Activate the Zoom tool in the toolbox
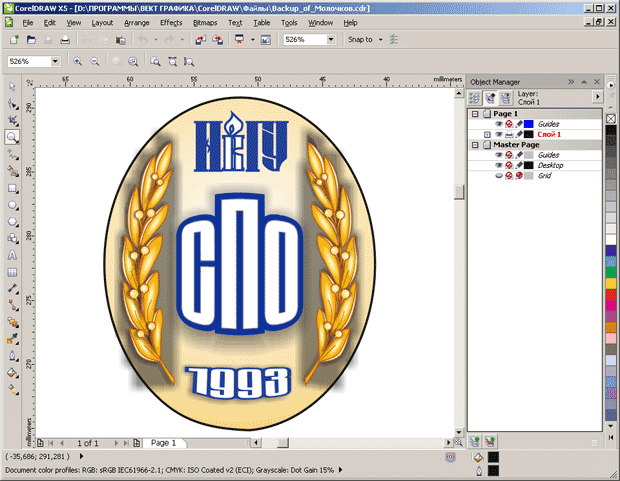Image resolution: width=620 pixels, height=481 pixels. (13, 136)
